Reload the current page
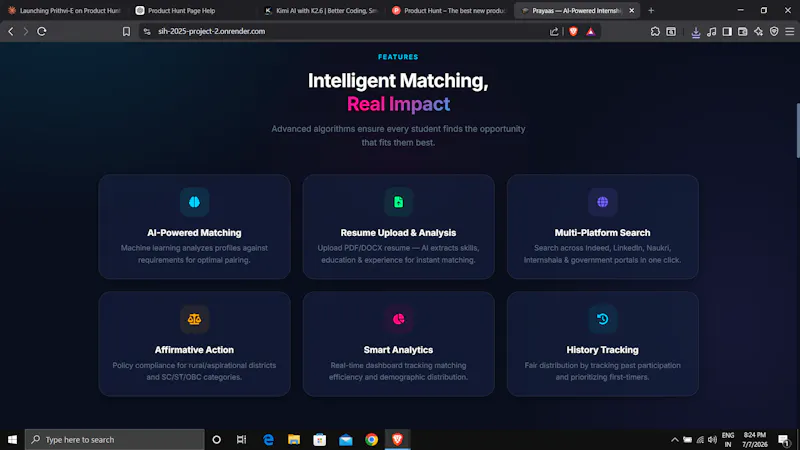This screenshot has width=800, height=450. [42, 32]
